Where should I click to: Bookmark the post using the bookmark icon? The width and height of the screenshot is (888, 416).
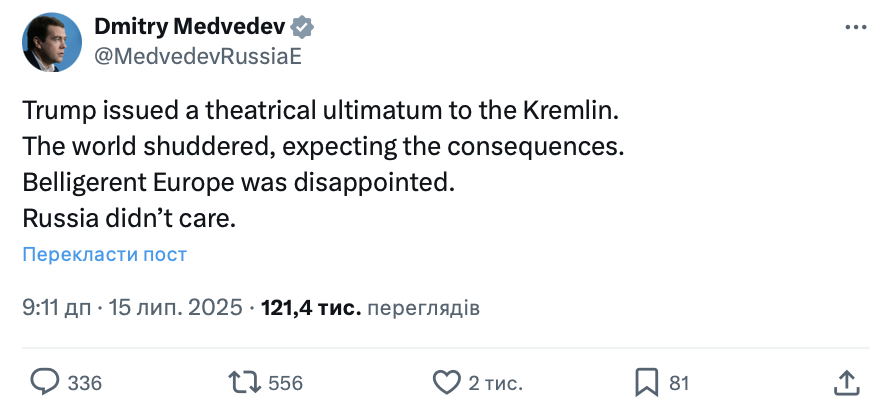646,381
